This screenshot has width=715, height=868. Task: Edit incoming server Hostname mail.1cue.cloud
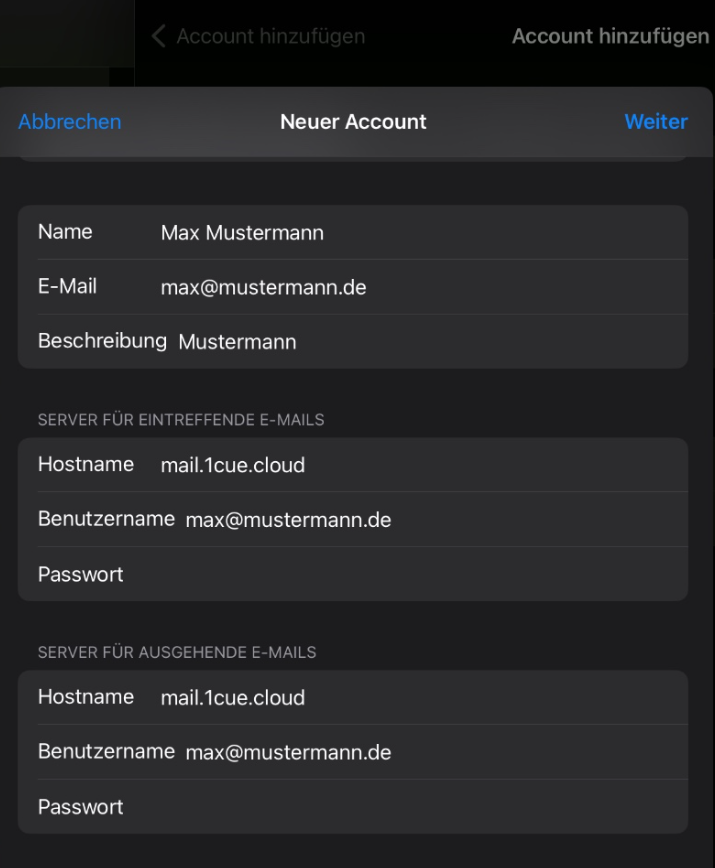(x=353, y=464)
